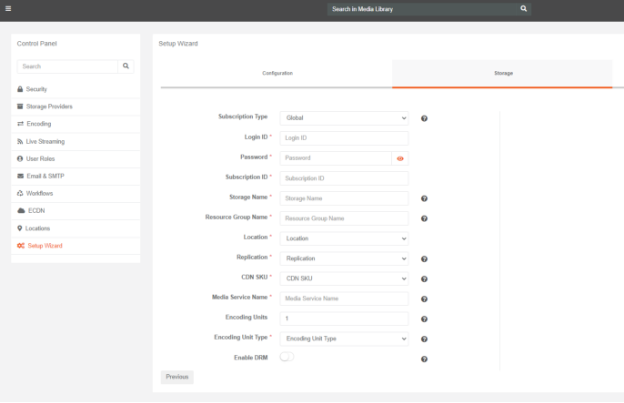Toggle password visibility eye icon
Image resolution: width=624 pixels, height=403 pixels.
(x=400, y=158)
